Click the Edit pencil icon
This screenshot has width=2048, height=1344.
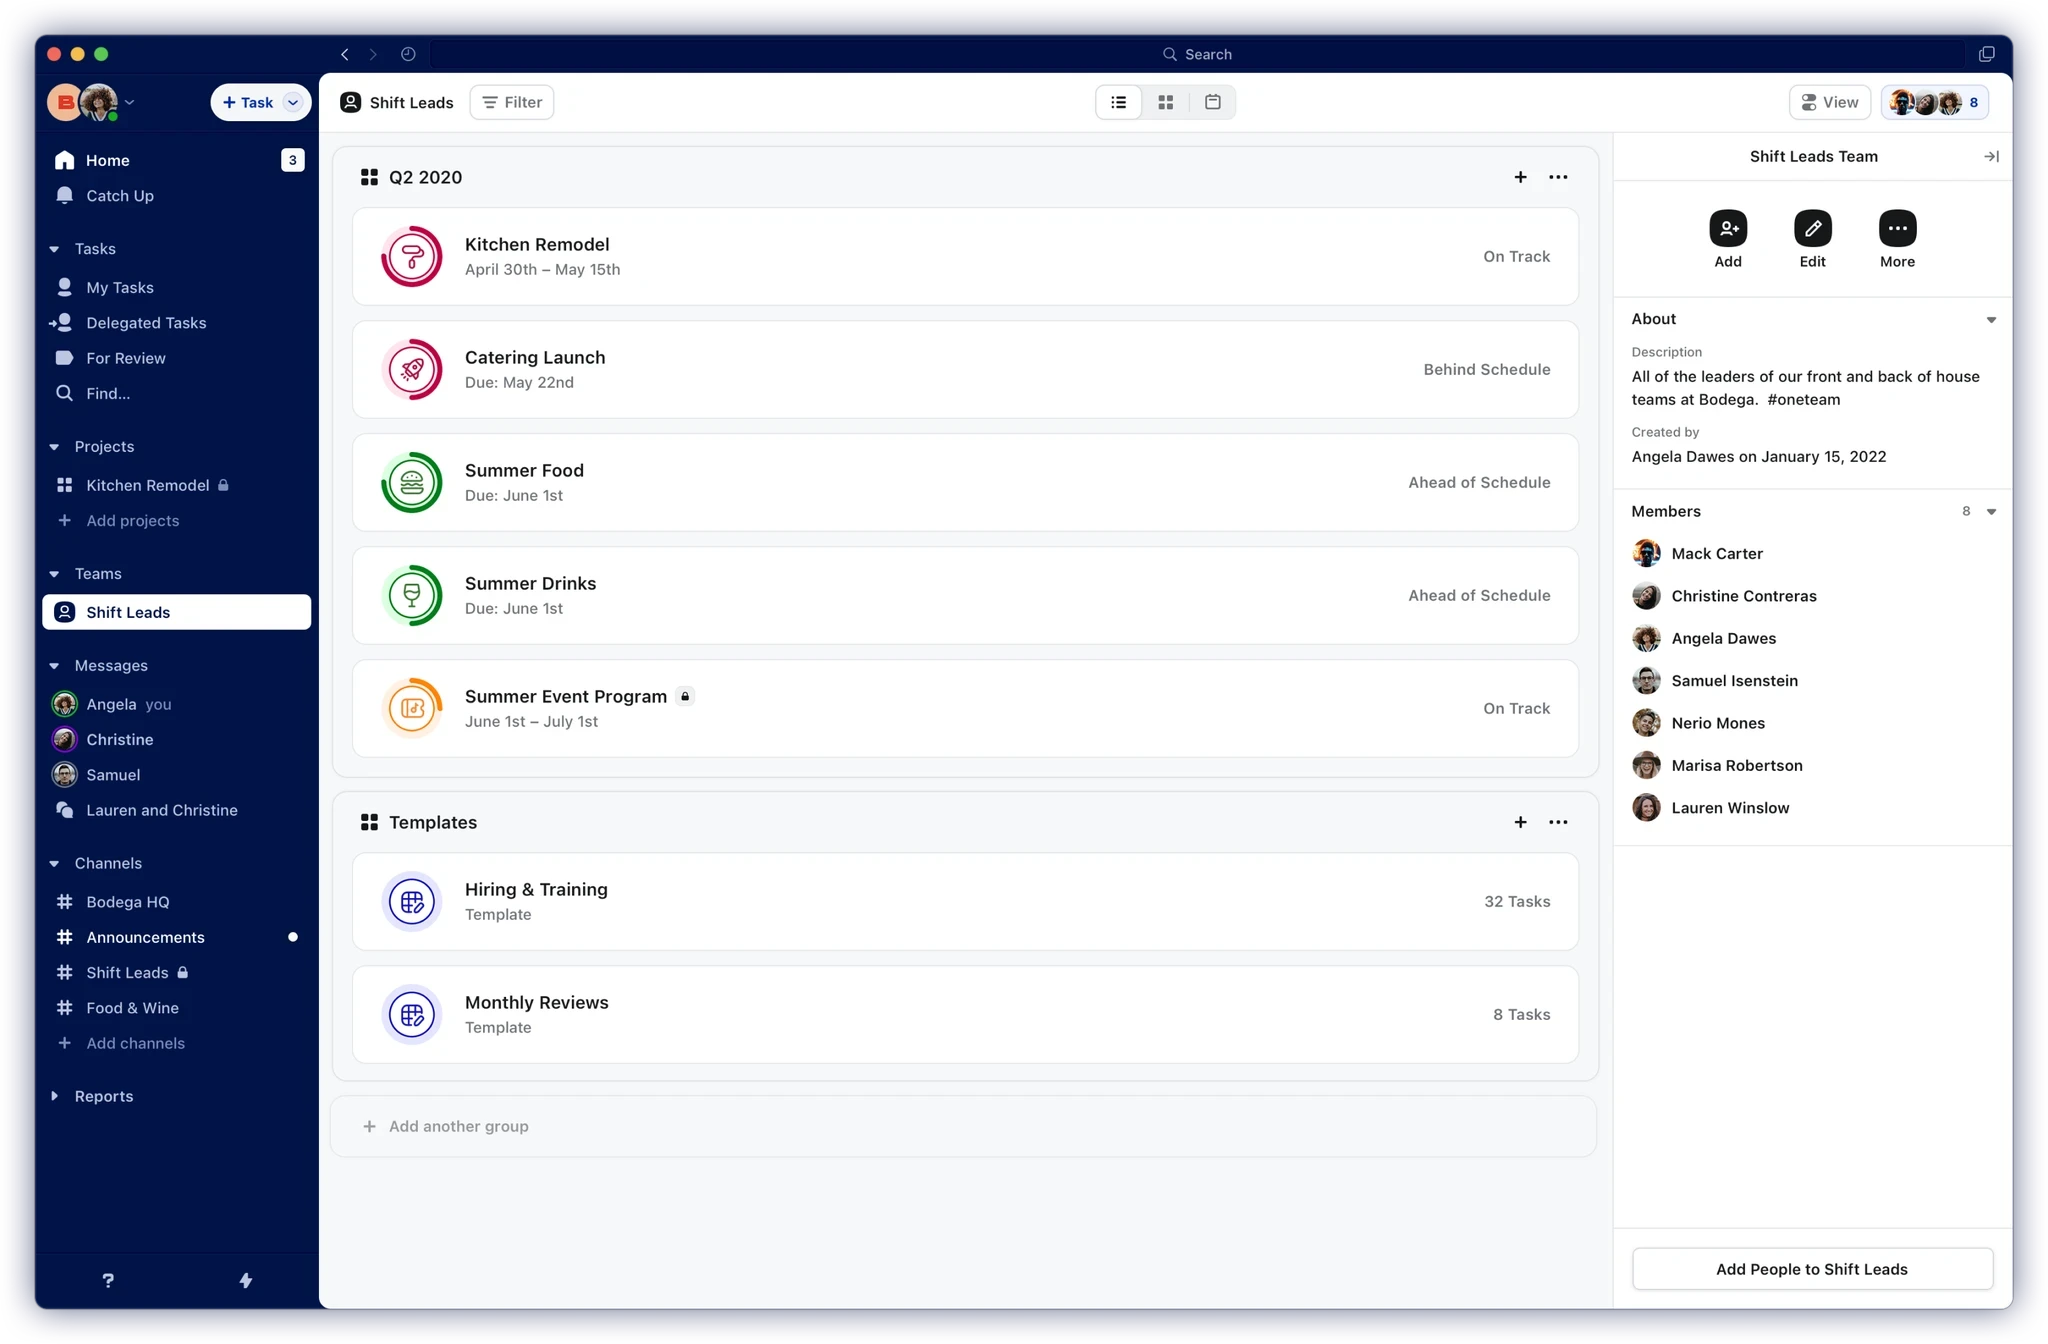[1812, 229]
